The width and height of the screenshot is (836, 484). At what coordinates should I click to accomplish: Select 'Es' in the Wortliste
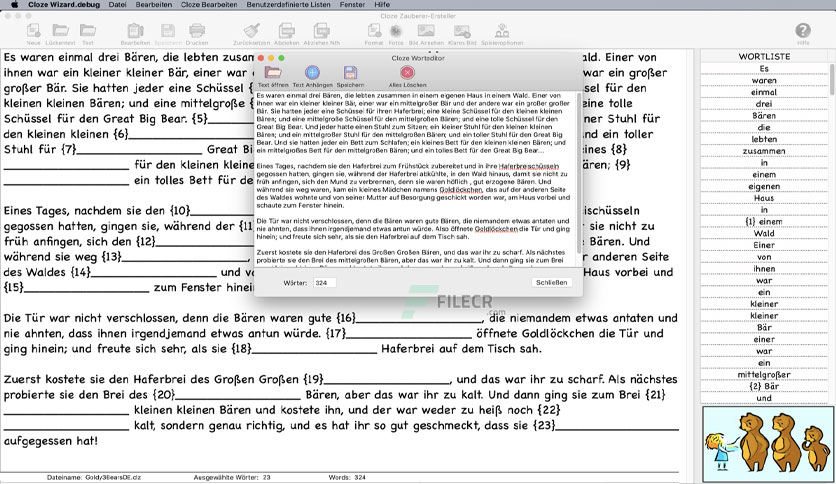[x=764, y=69]
